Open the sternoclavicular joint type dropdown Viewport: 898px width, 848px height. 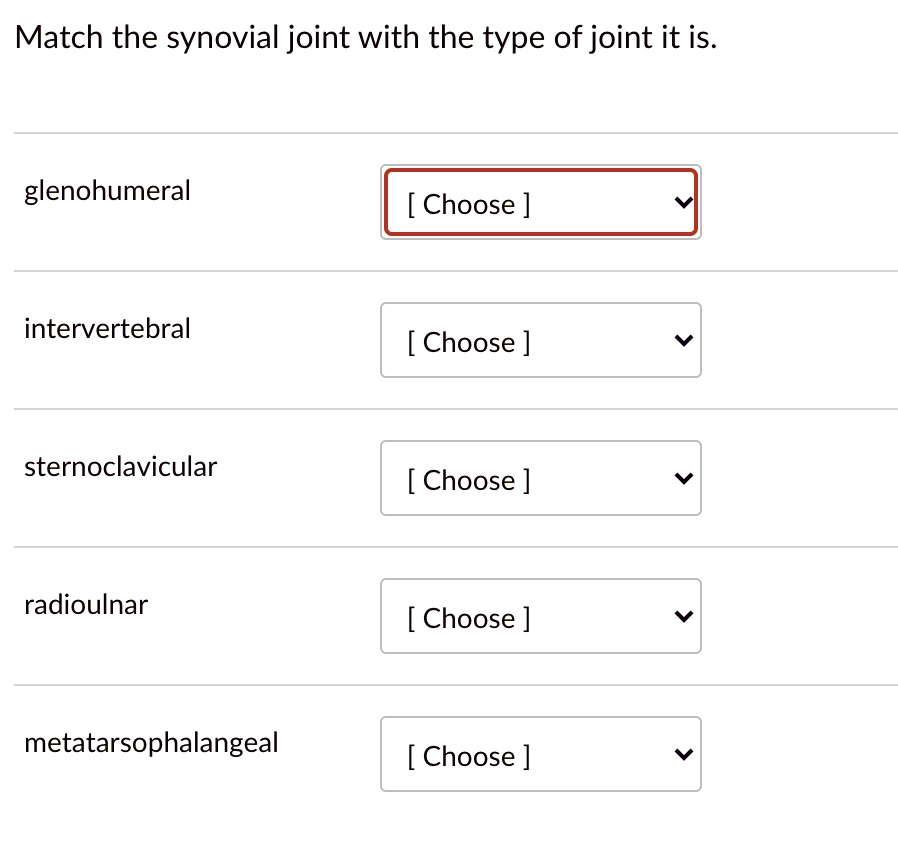click(540, 478)
